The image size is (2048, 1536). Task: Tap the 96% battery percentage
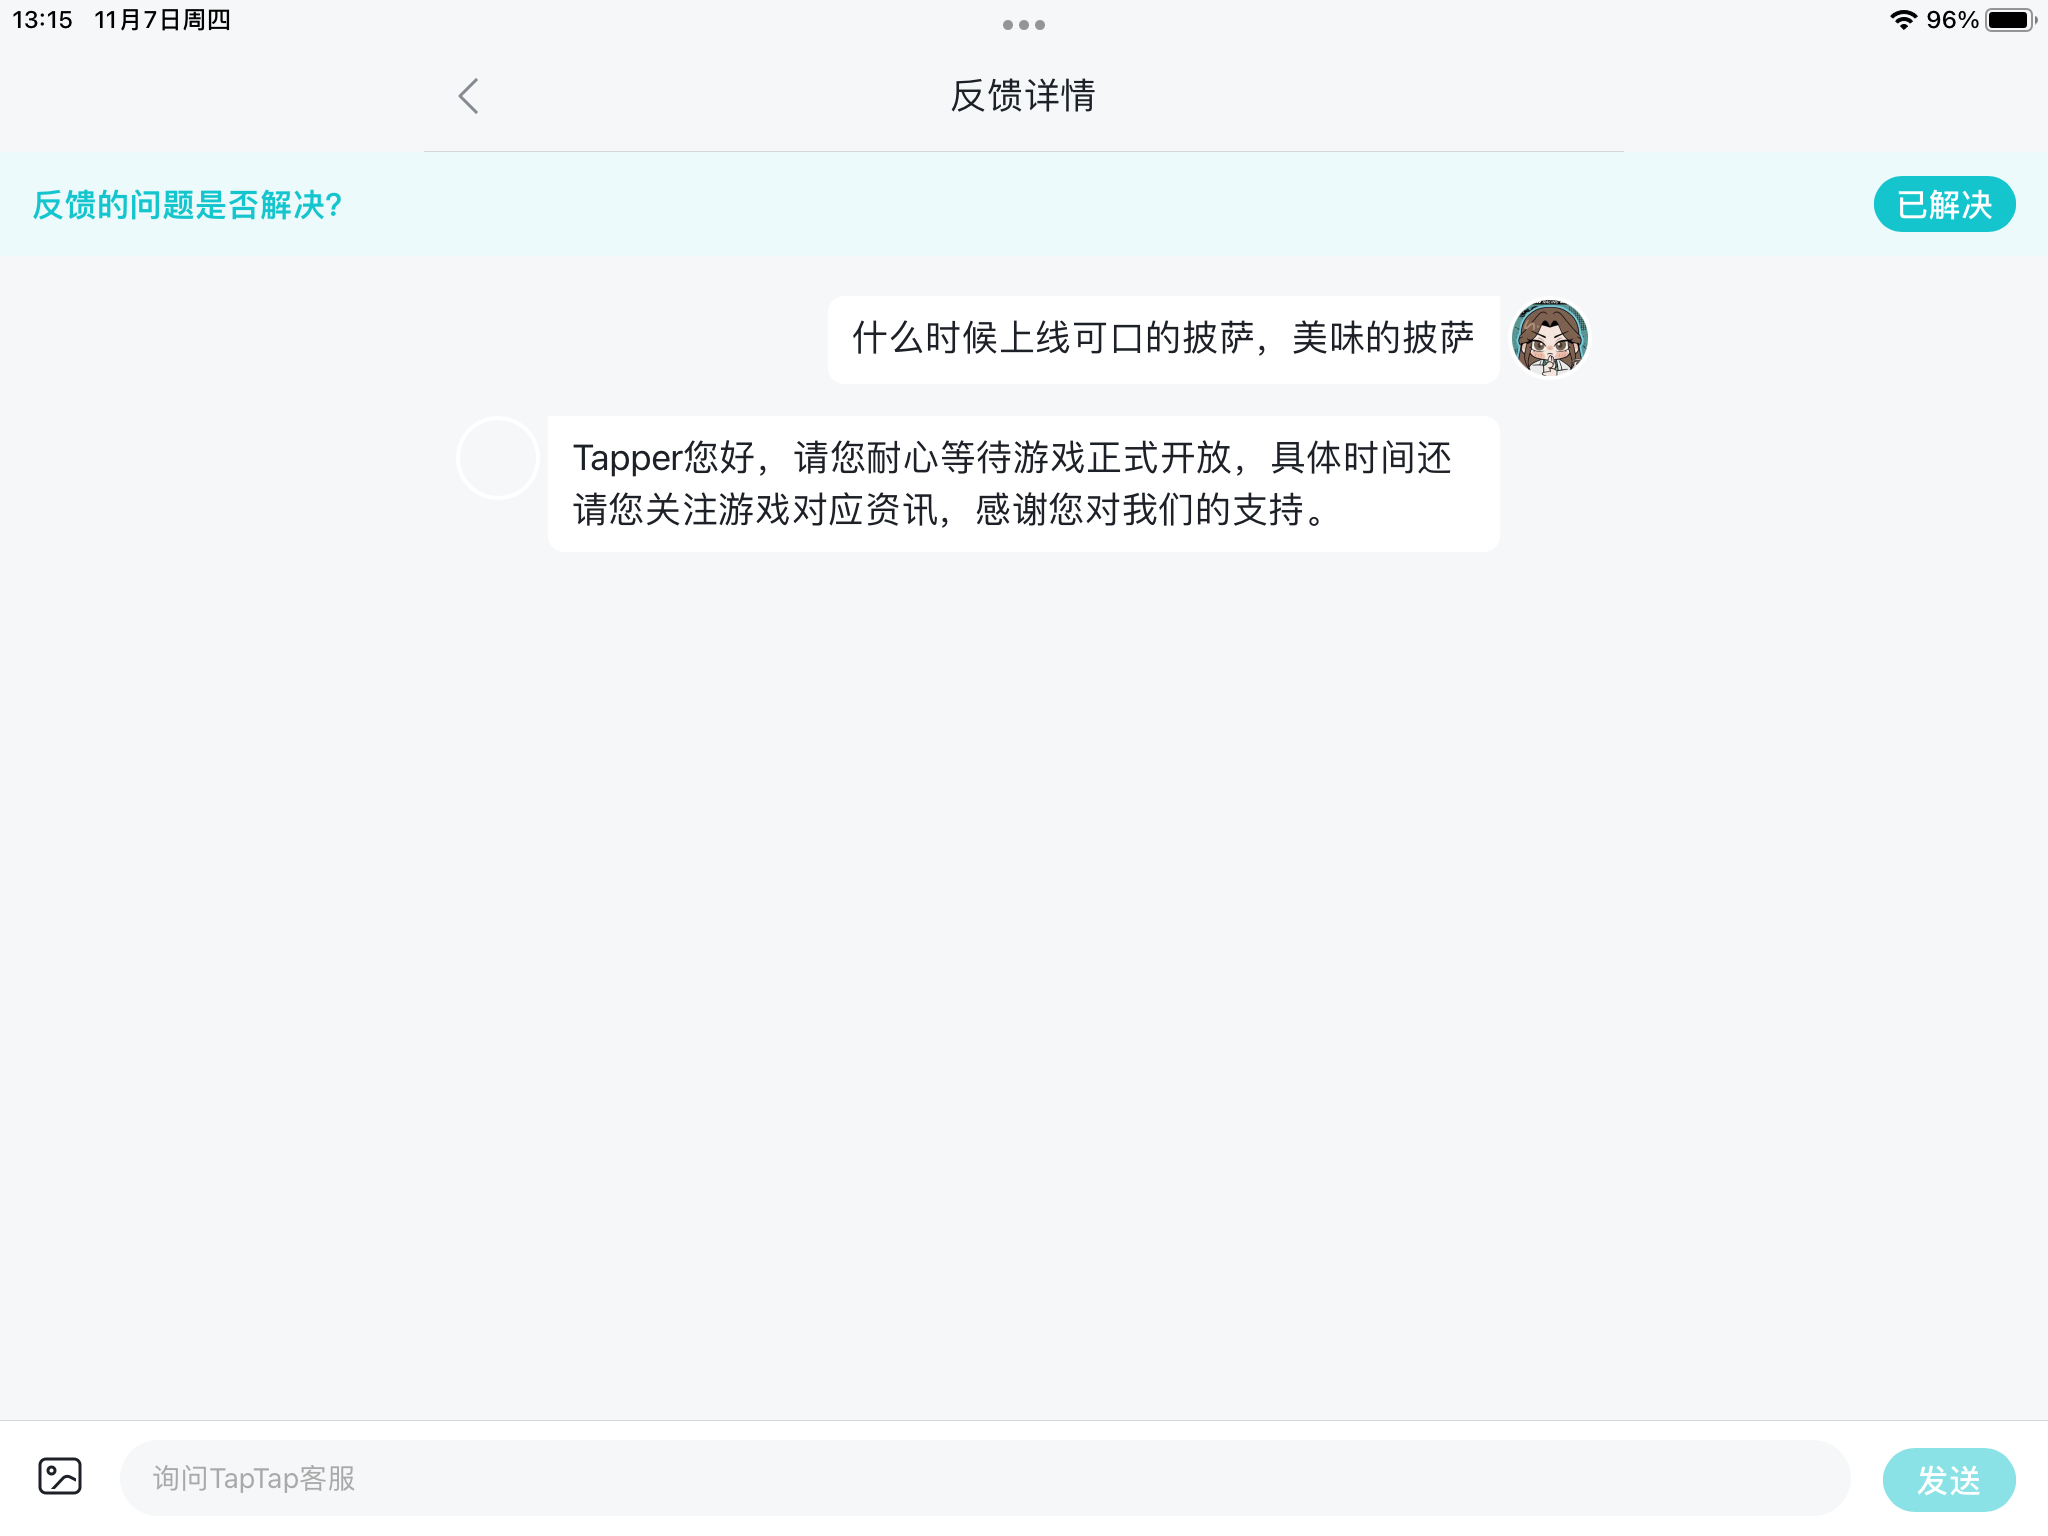pyautogui.click(x=1952, y=20)
